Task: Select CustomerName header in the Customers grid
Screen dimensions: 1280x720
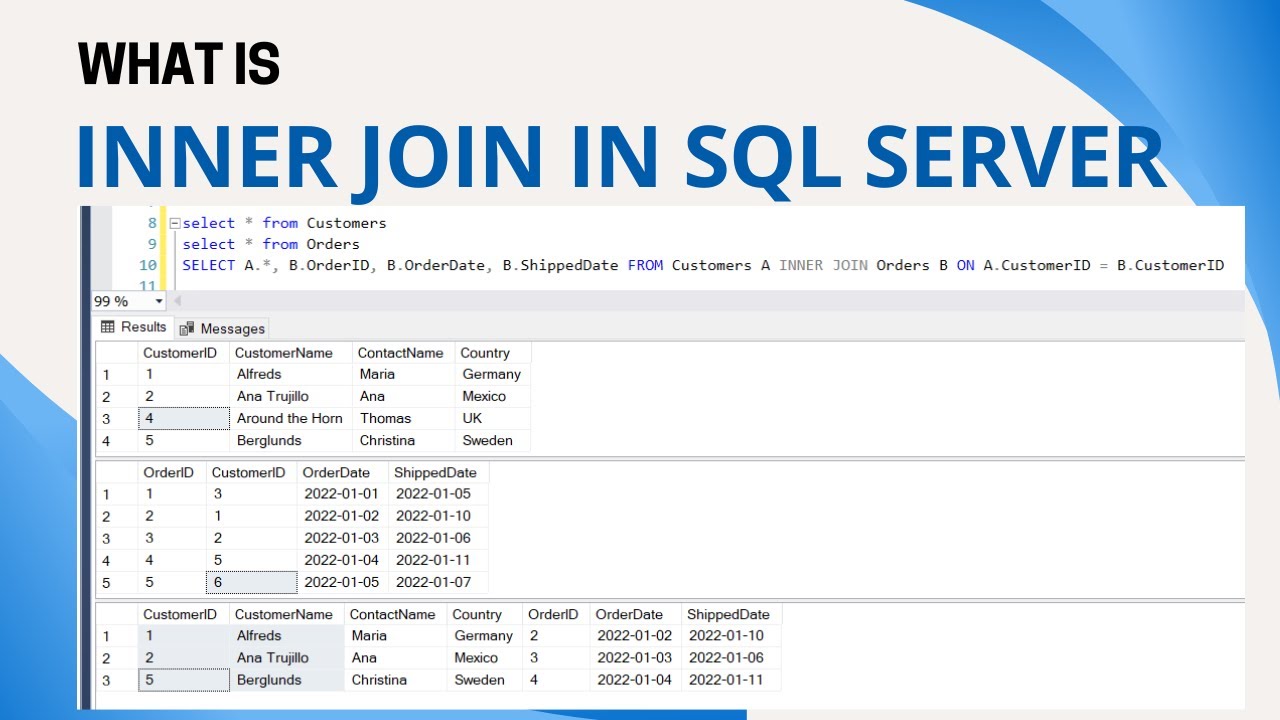Action: pos(291,353)
